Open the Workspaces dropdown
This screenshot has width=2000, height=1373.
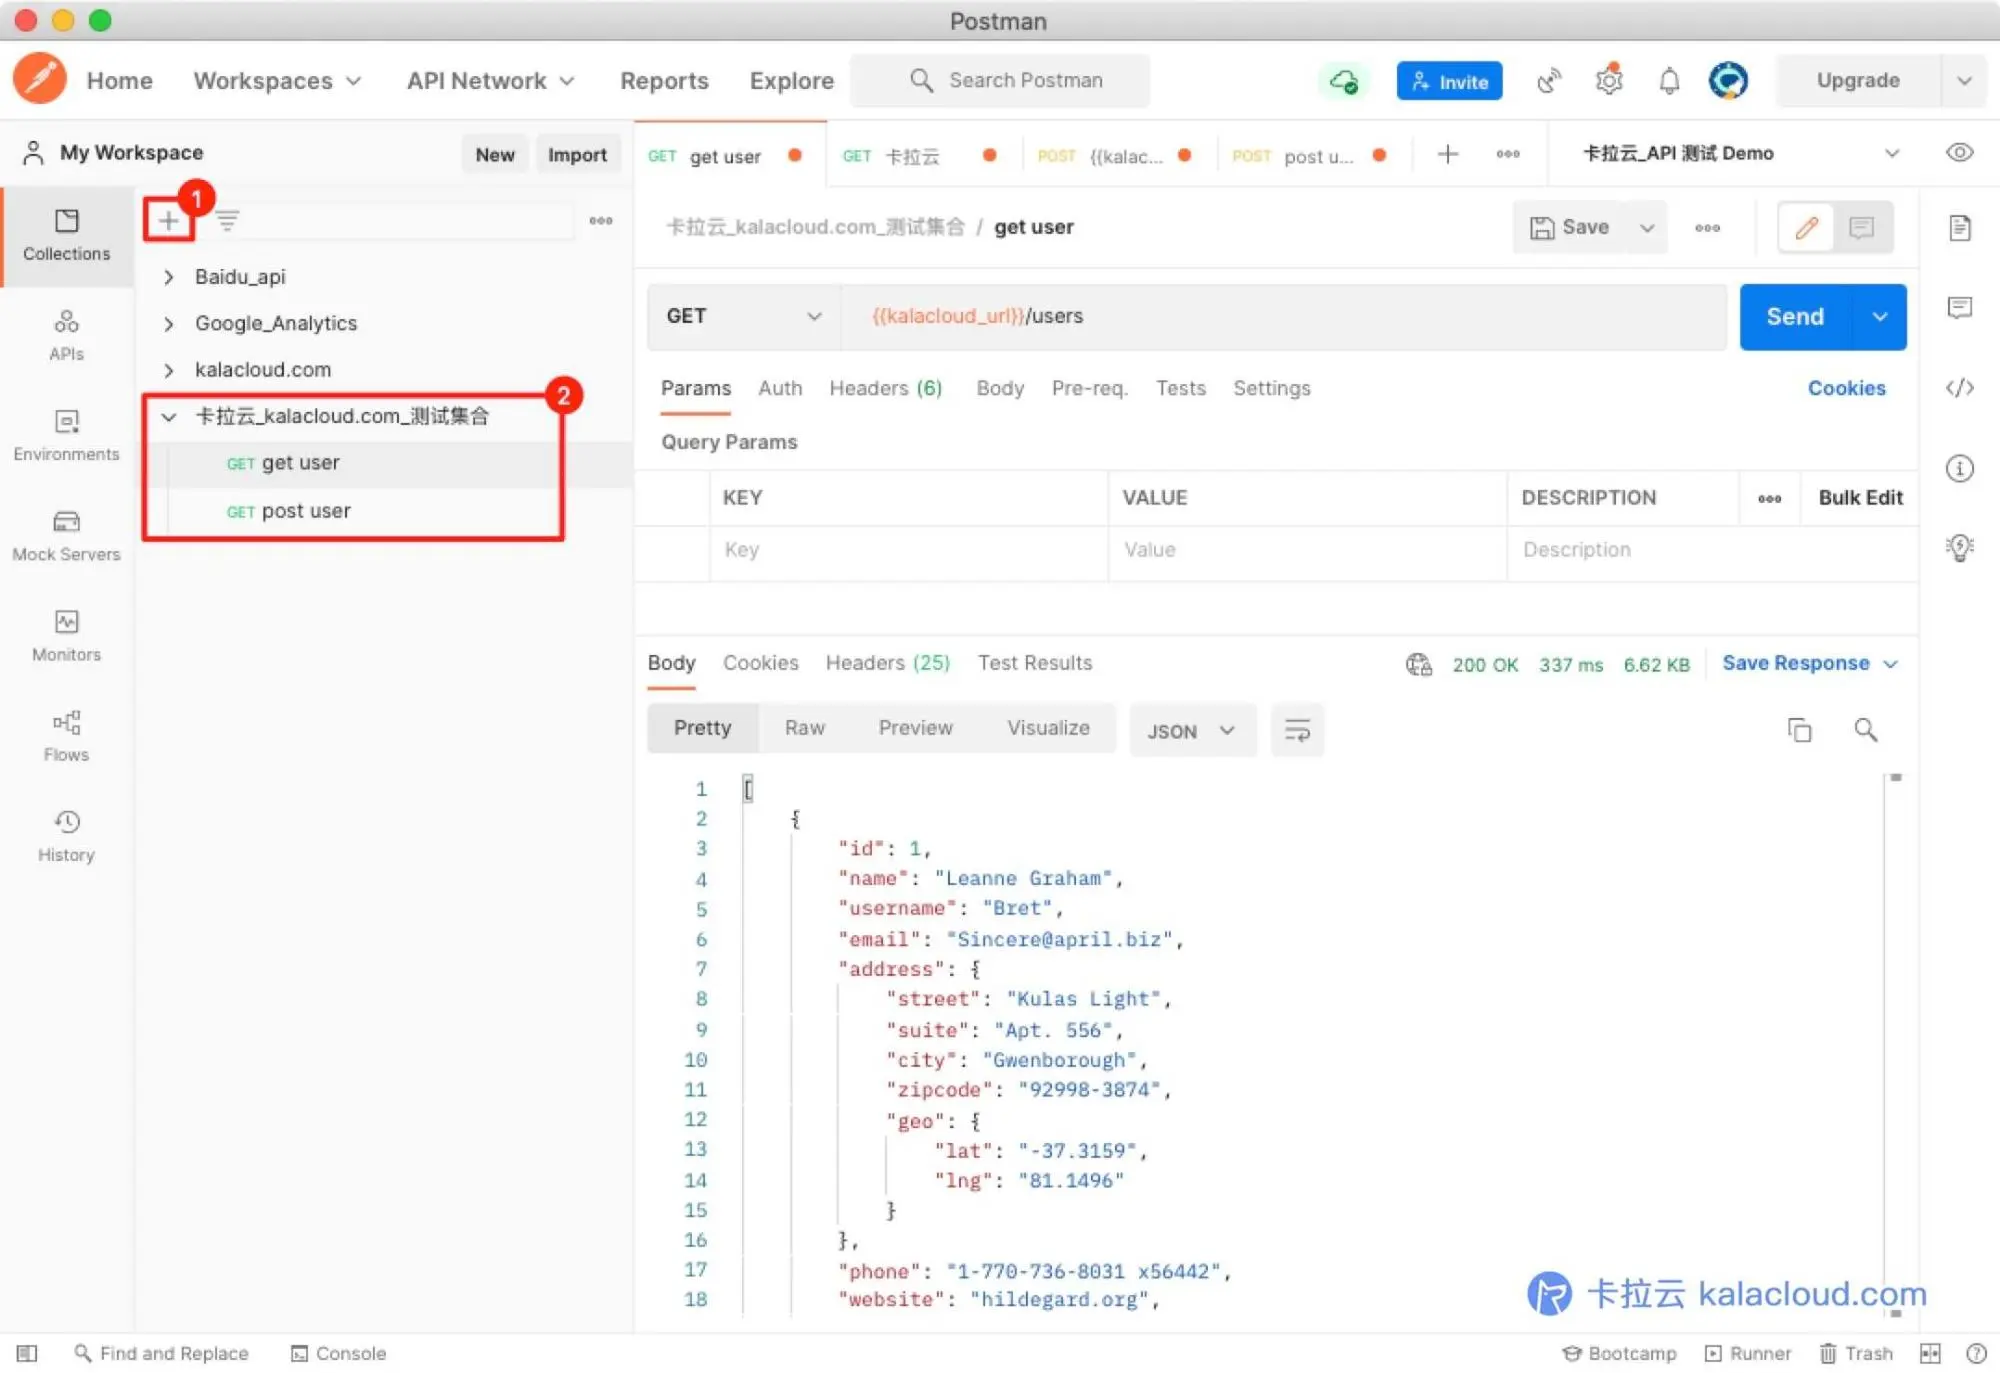[277, 81]
